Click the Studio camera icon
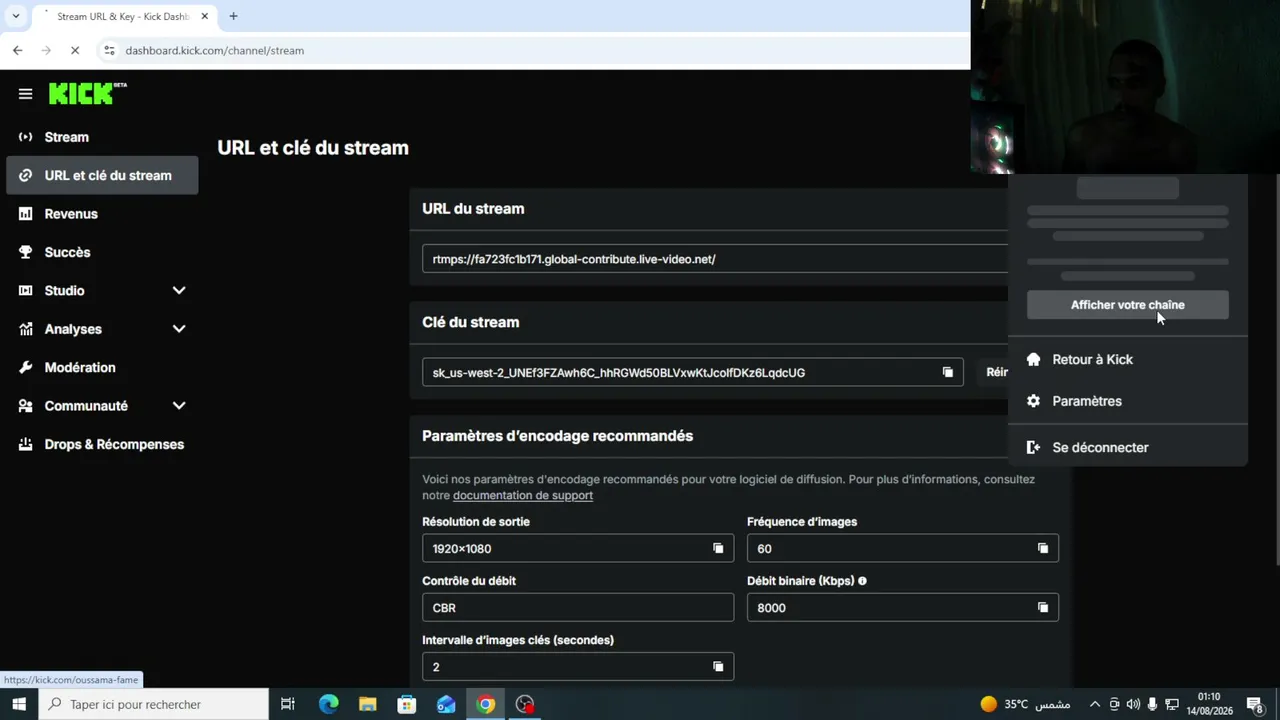 coord(26,291)
